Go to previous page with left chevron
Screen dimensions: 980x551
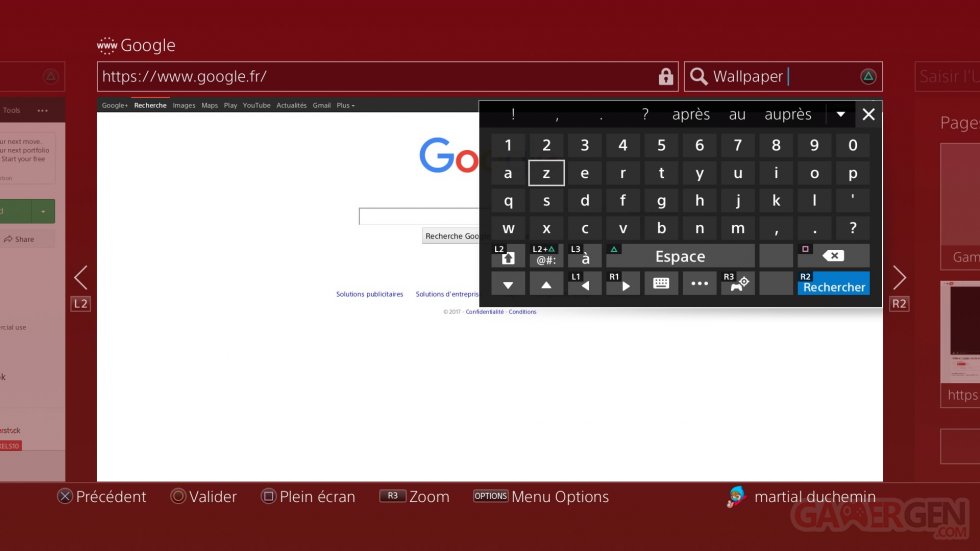tap(81, 277)
